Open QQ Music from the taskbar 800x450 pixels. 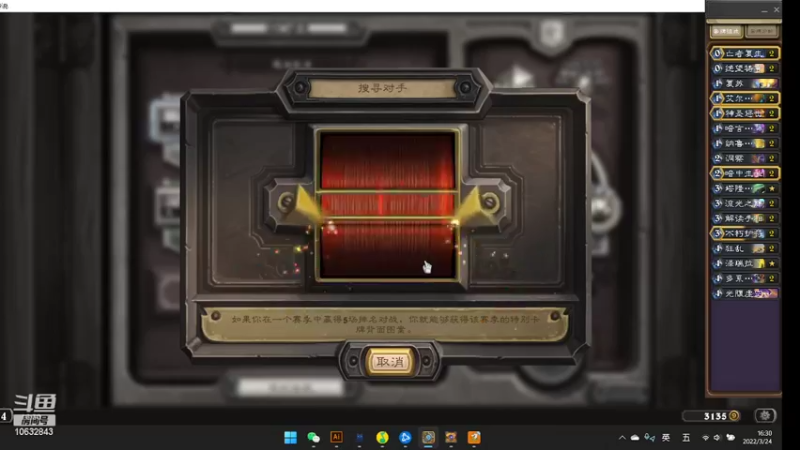(382, 437)
